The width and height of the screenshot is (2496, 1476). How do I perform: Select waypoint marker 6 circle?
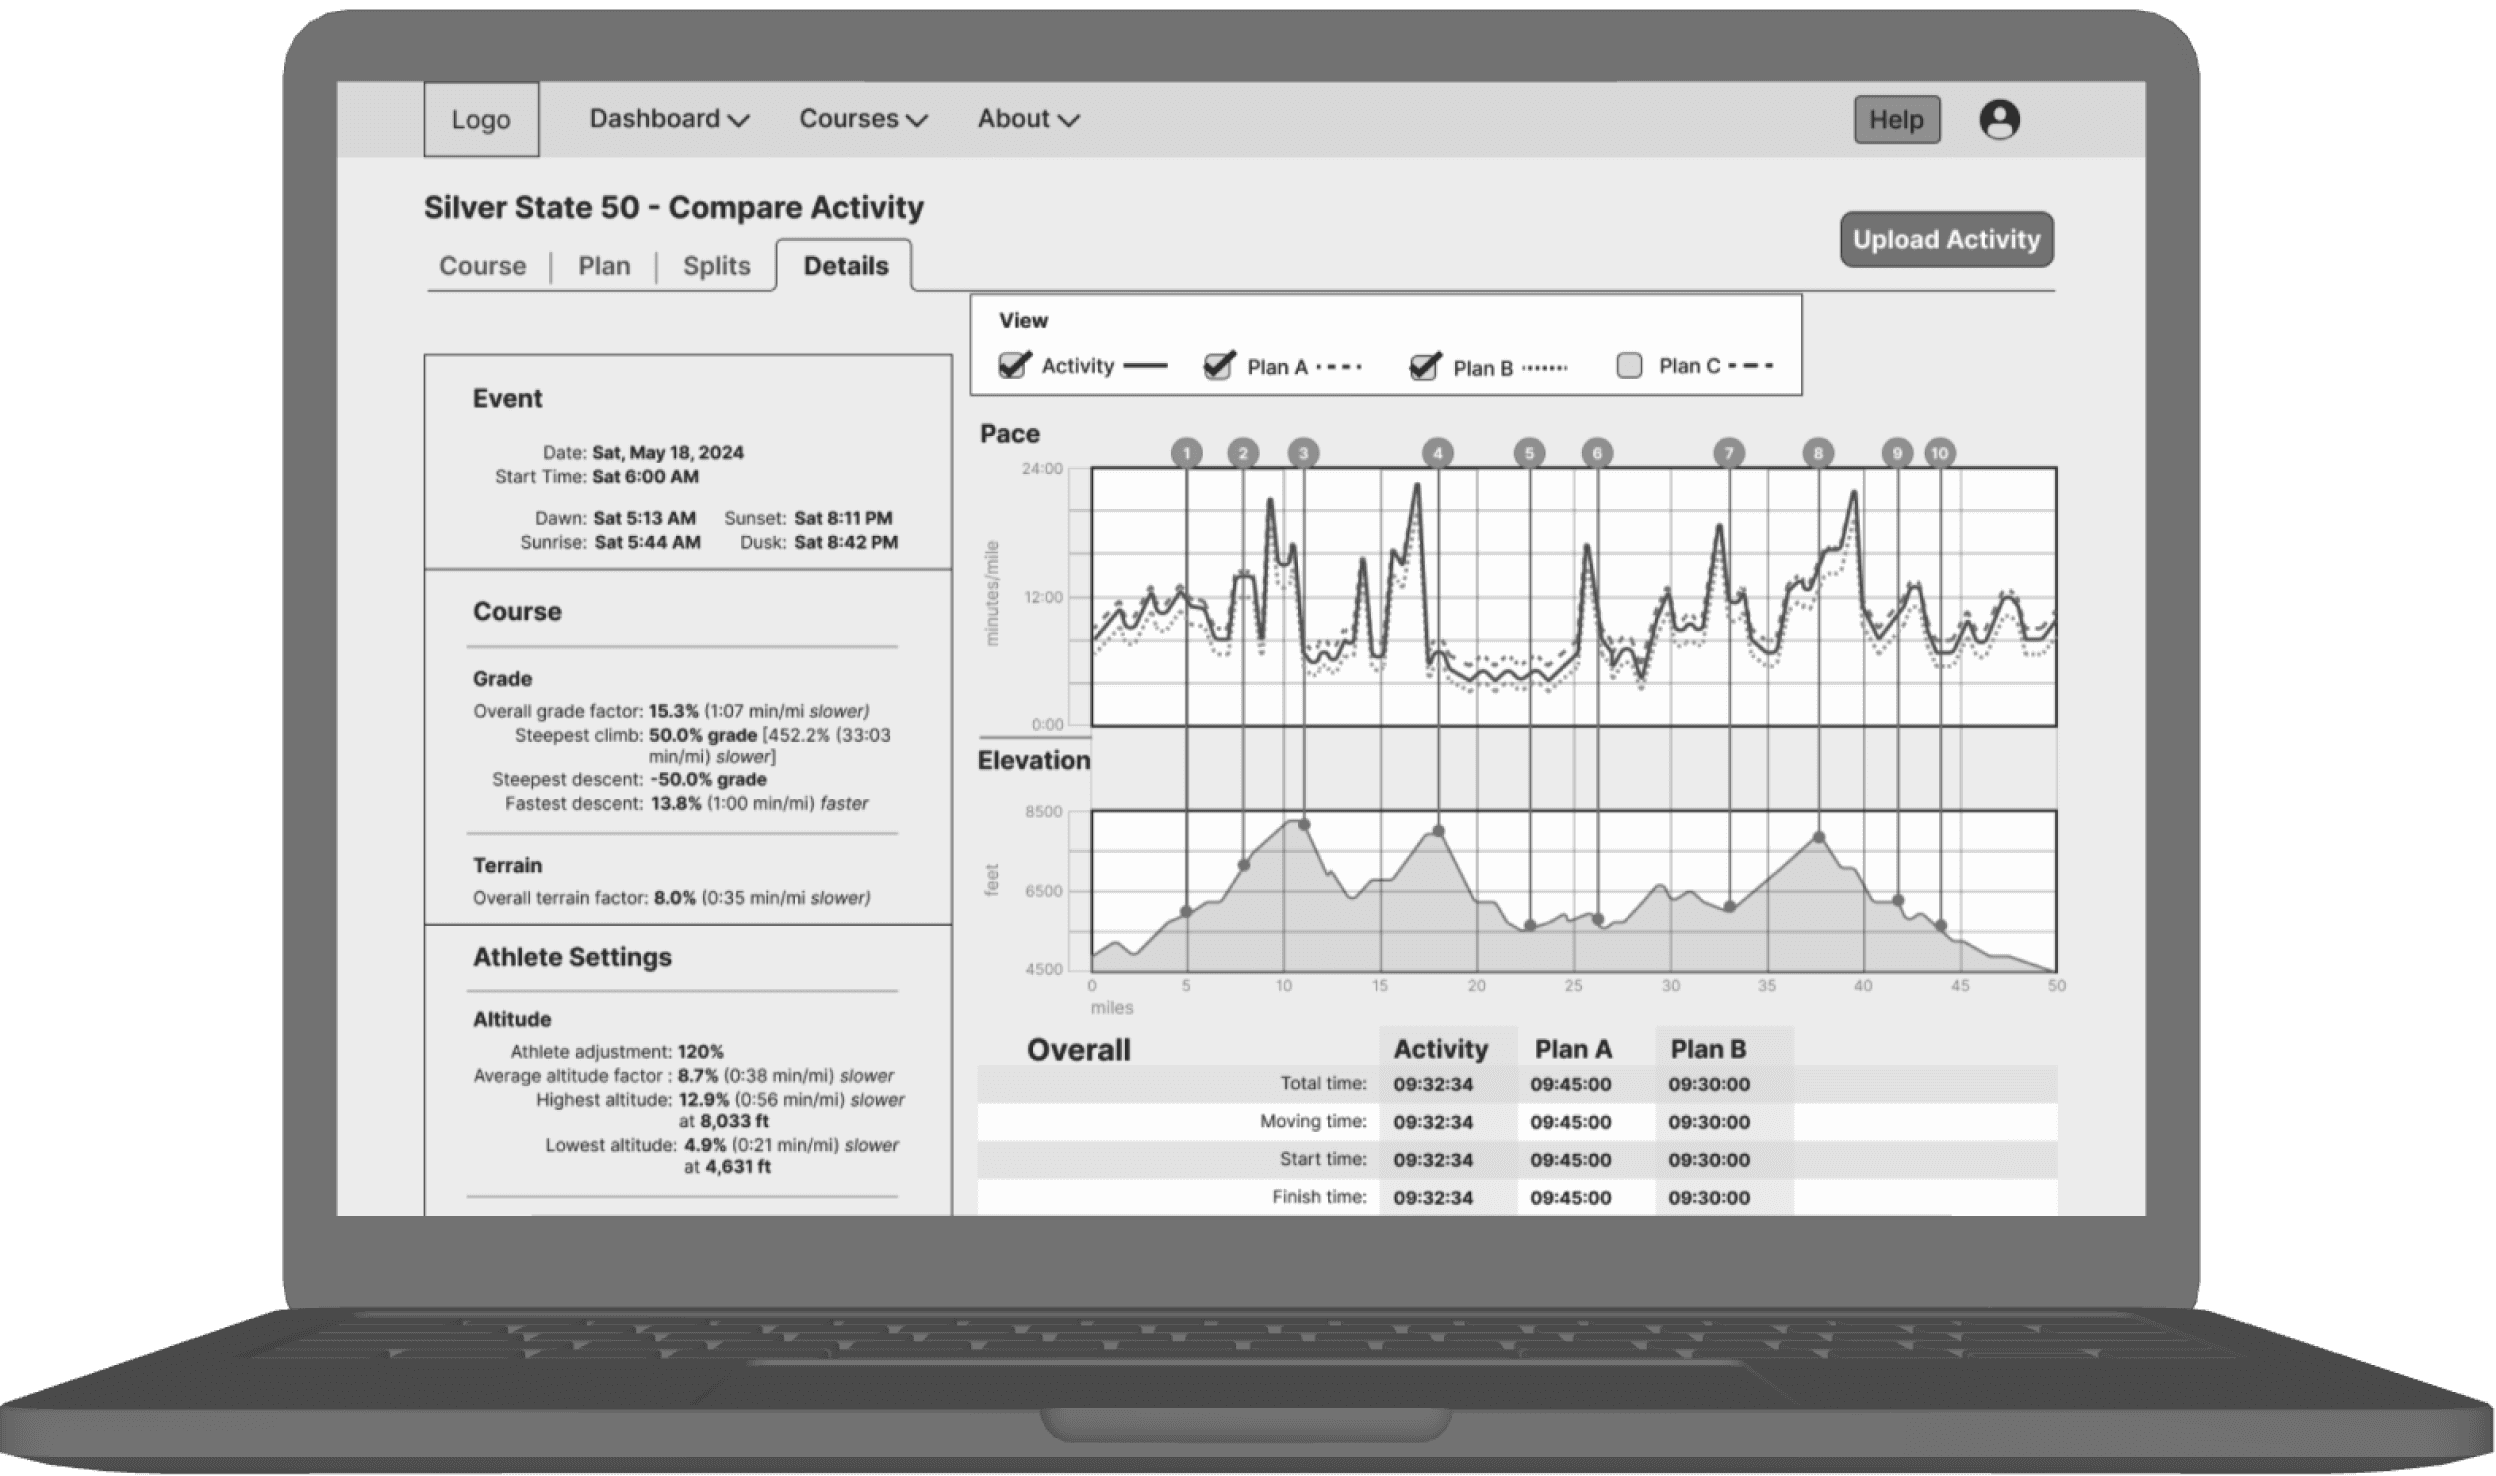pos(1597,453)
